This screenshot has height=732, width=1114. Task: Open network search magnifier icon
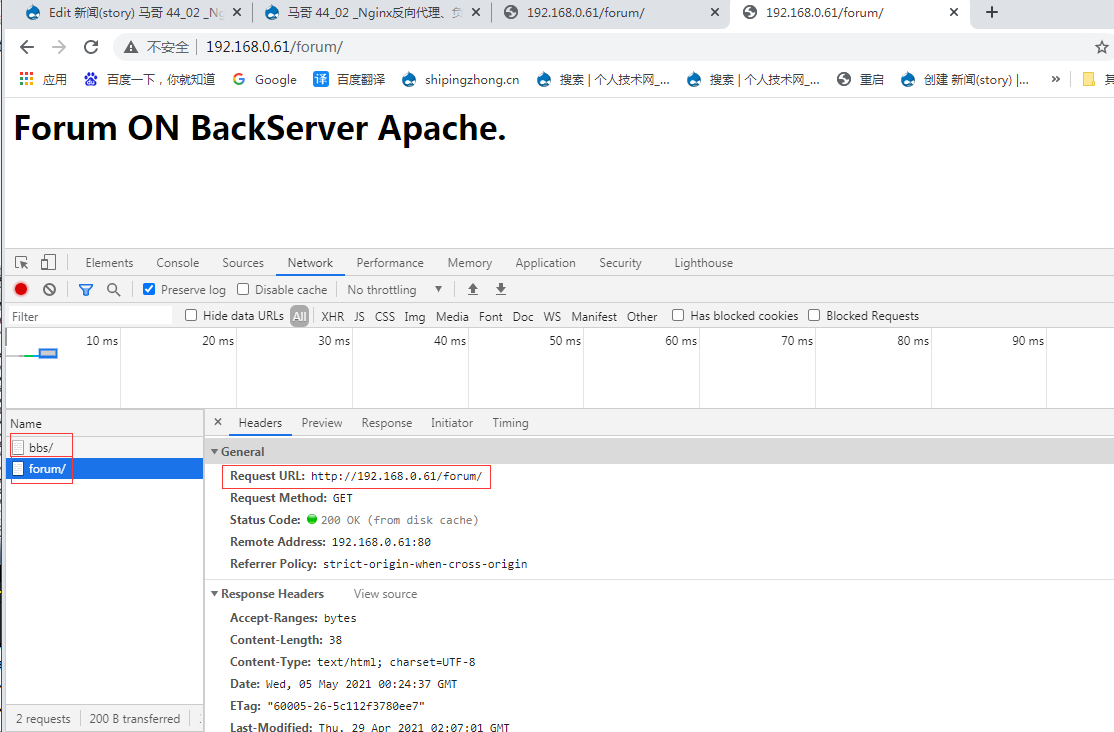(x=114, y=290)
